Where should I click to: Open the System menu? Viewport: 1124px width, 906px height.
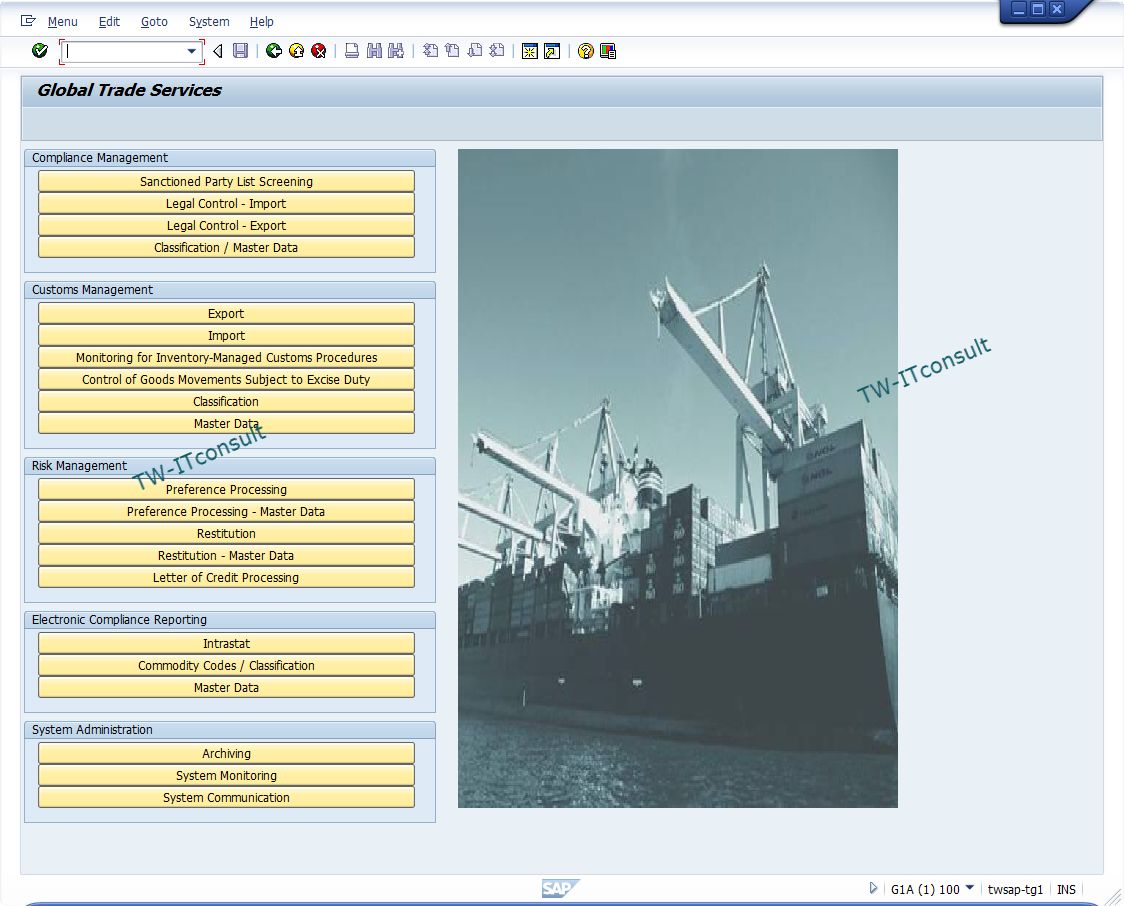point(208,21)
